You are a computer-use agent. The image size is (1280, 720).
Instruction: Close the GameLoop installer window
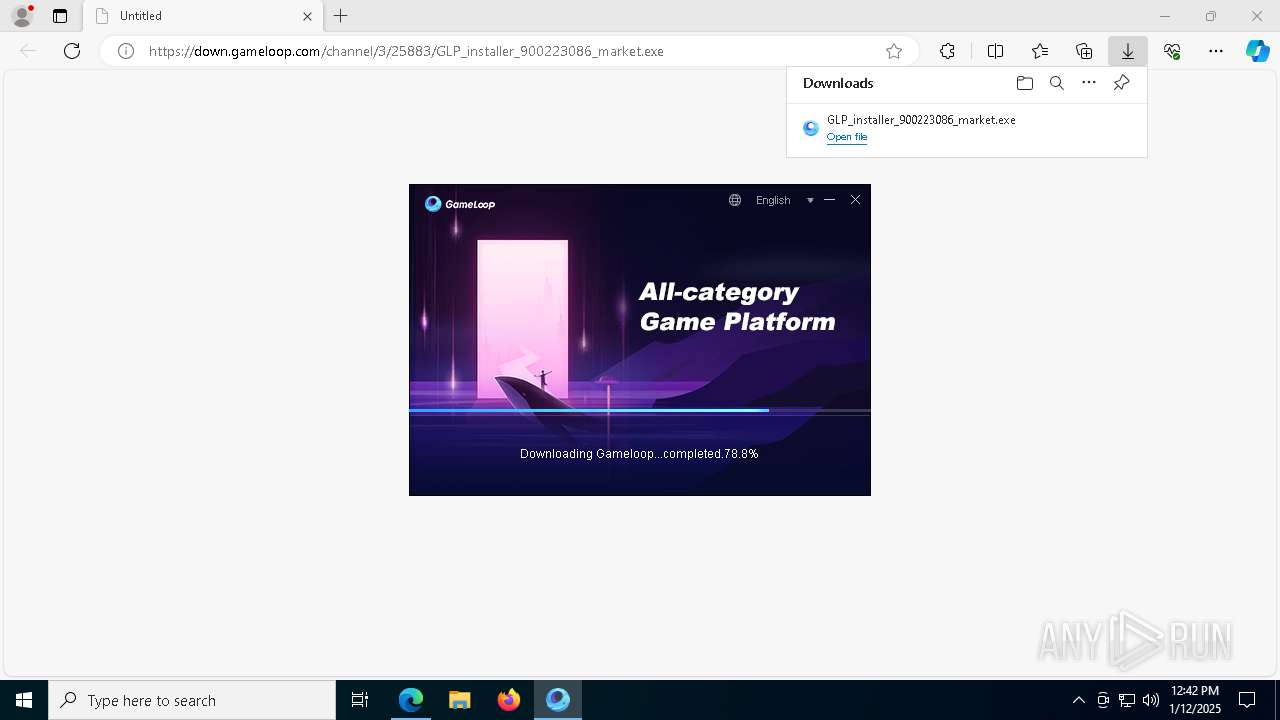coord(855,200)
